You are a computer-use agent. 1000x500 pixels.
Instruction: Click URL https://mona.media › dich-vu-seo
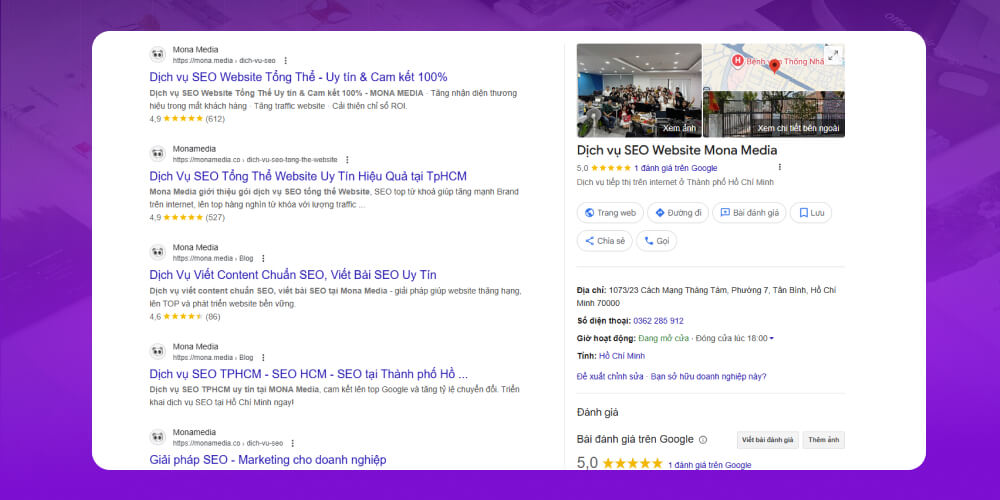point(224,61)
